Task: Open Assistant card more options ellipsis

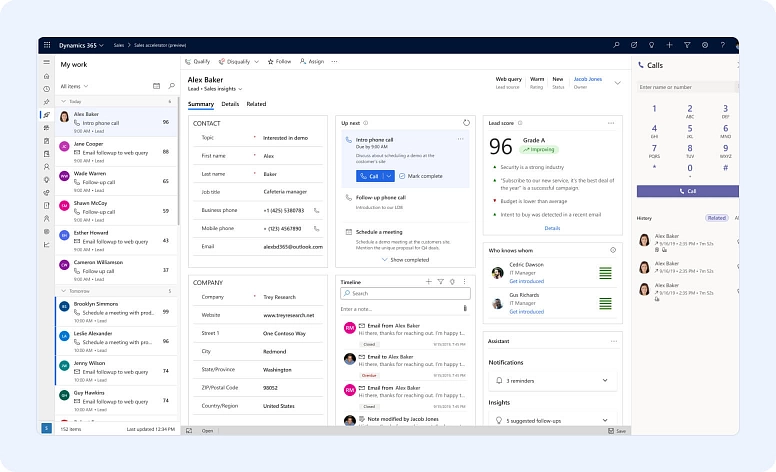Action: 614,341
